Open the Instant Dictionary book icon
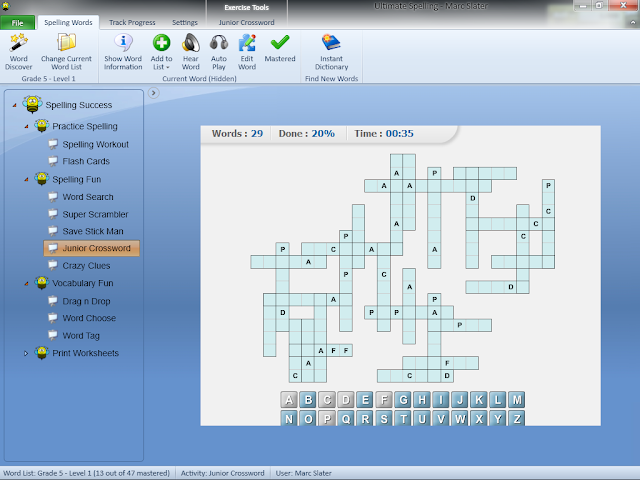This screenshot has height=480, width=640. (x=331, y=52)
